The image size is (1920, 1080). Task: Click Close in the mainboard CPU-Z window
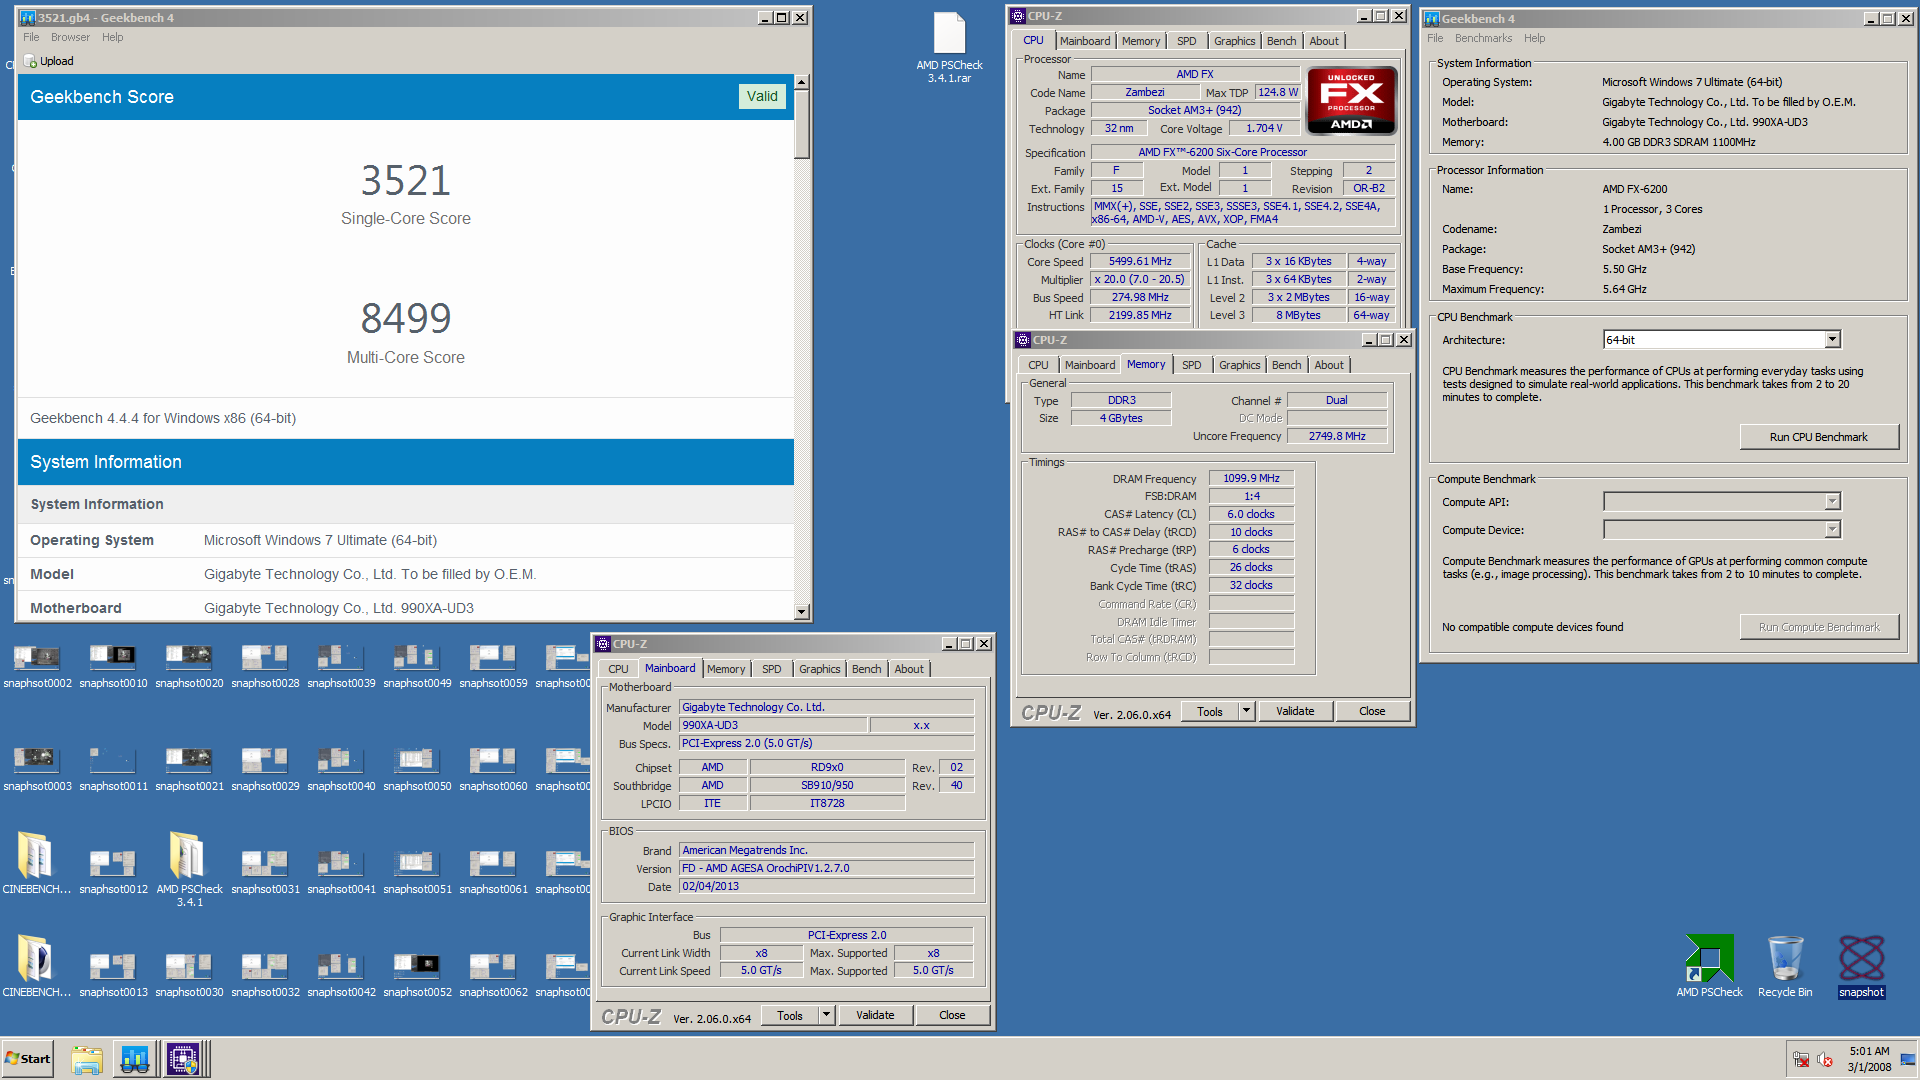(952, 1015)
